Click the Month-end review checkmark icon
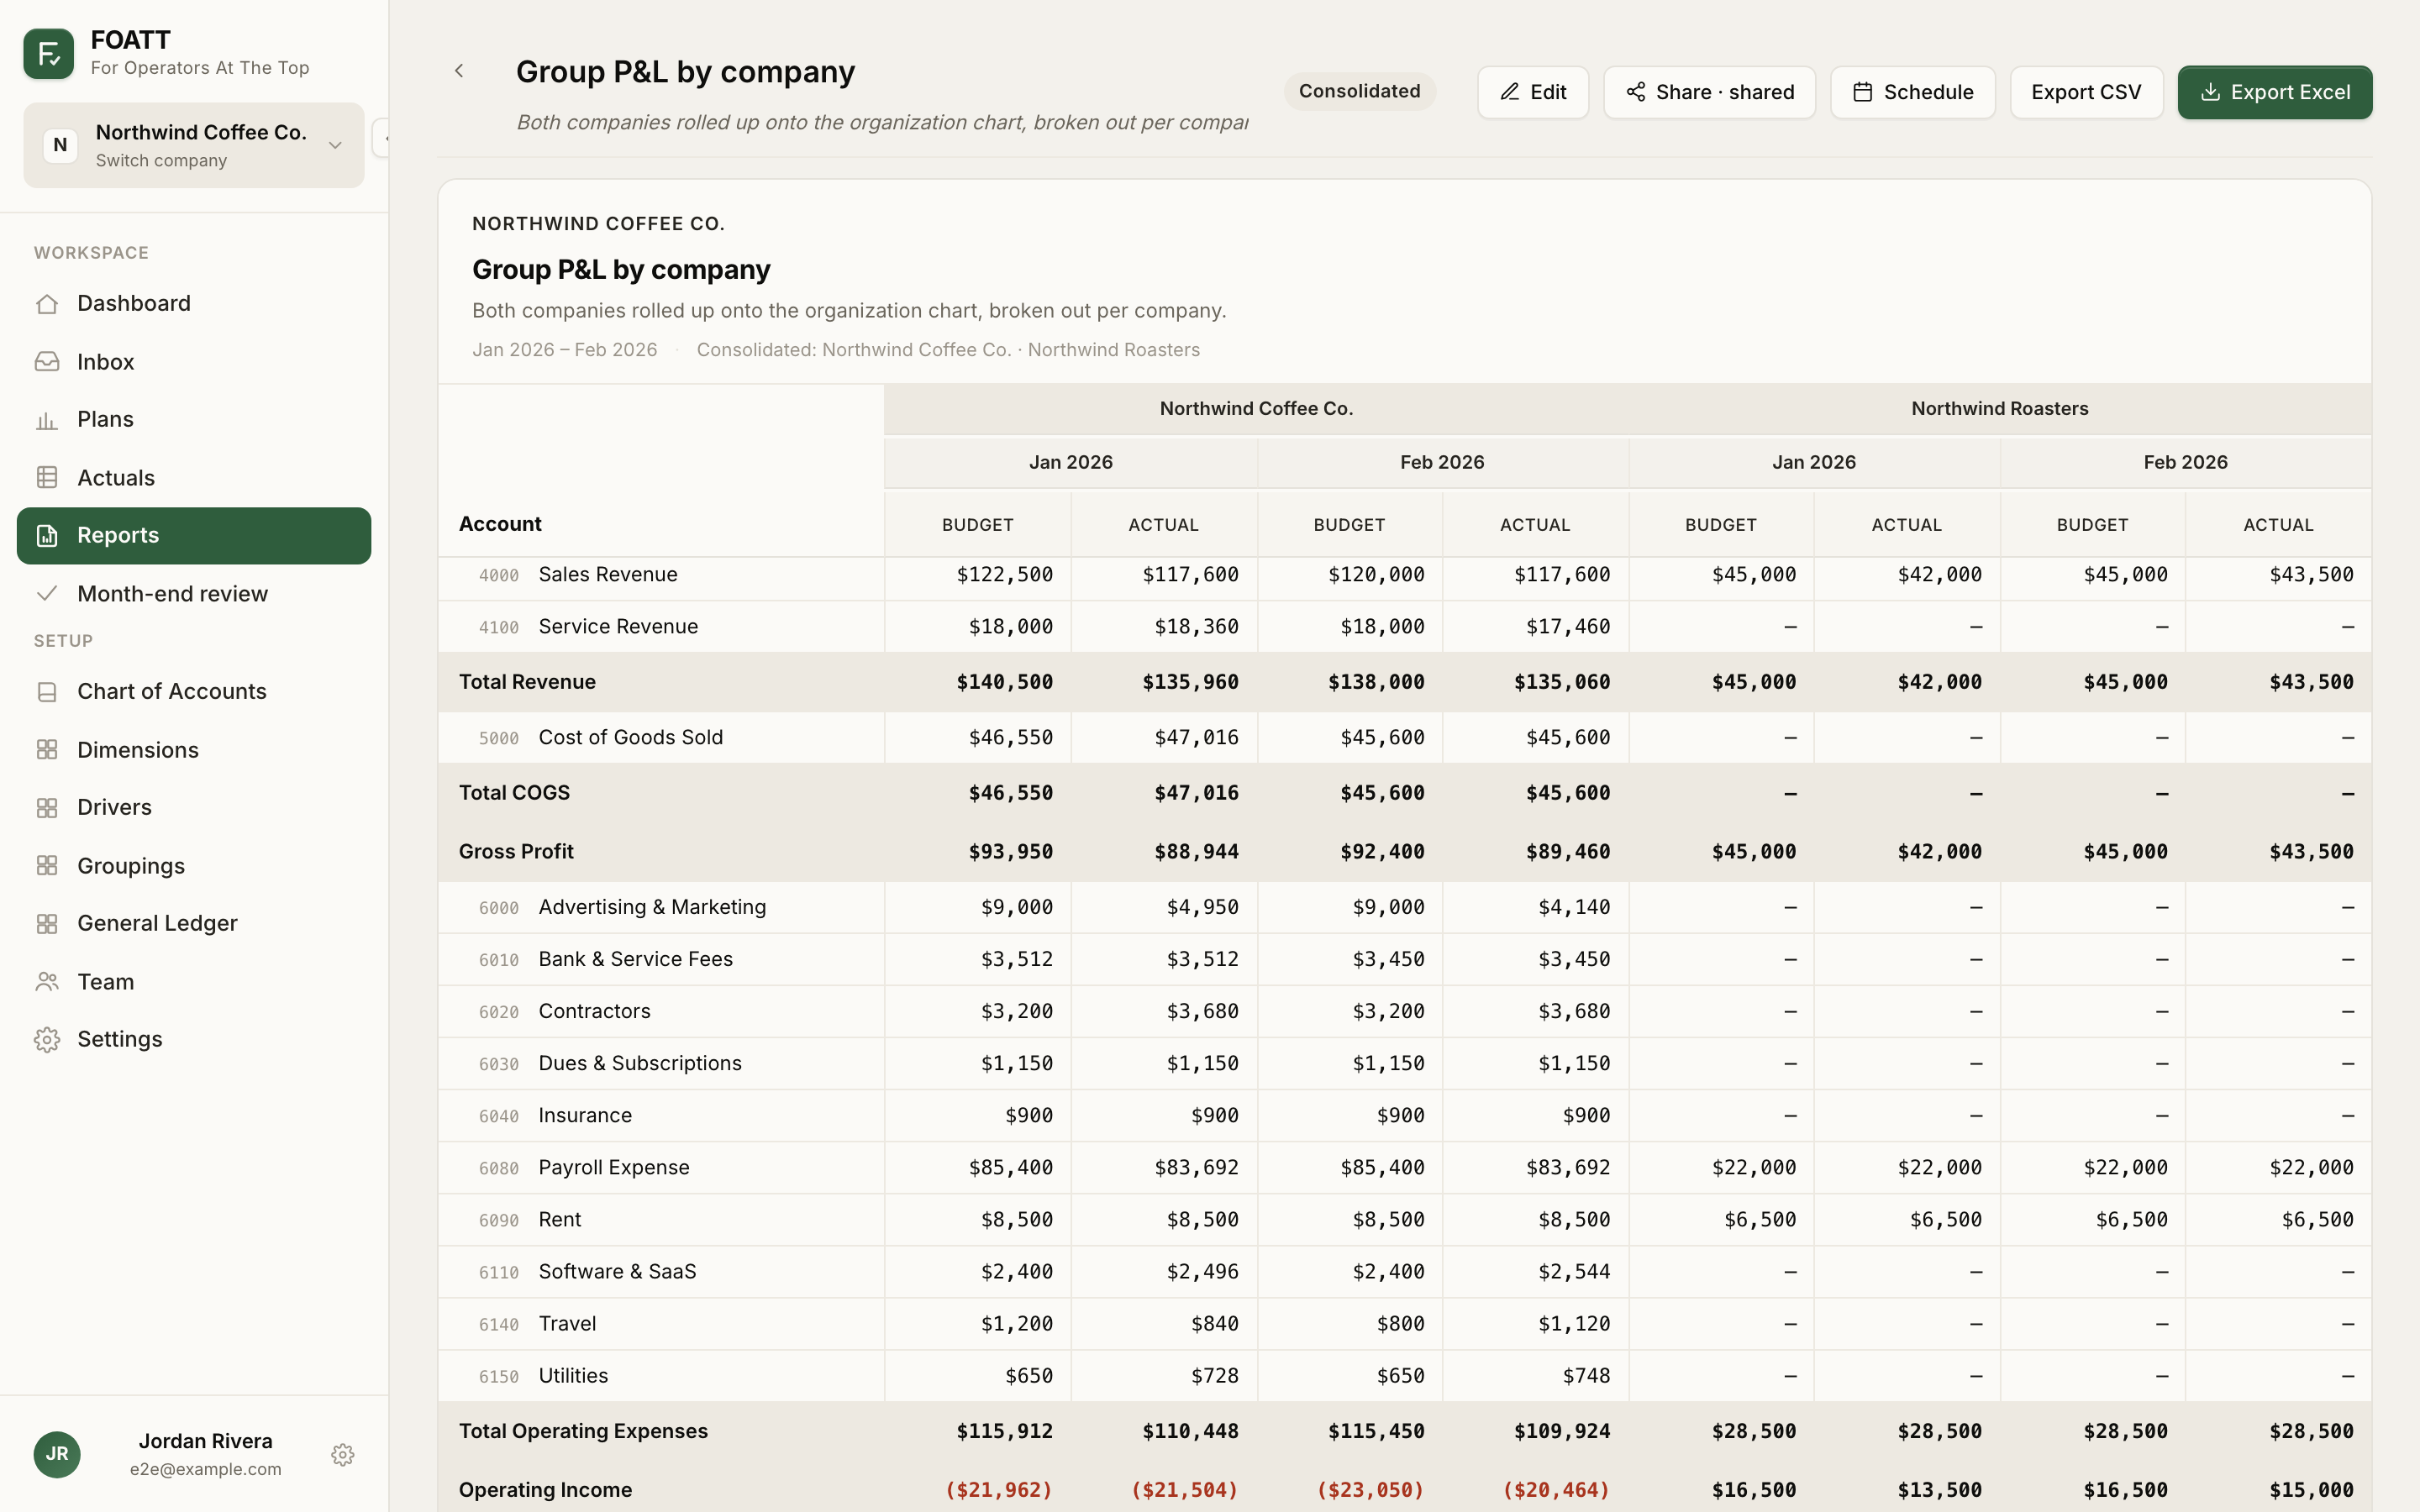Viewport: 2420px width, 1512px height. pos(47,594)
